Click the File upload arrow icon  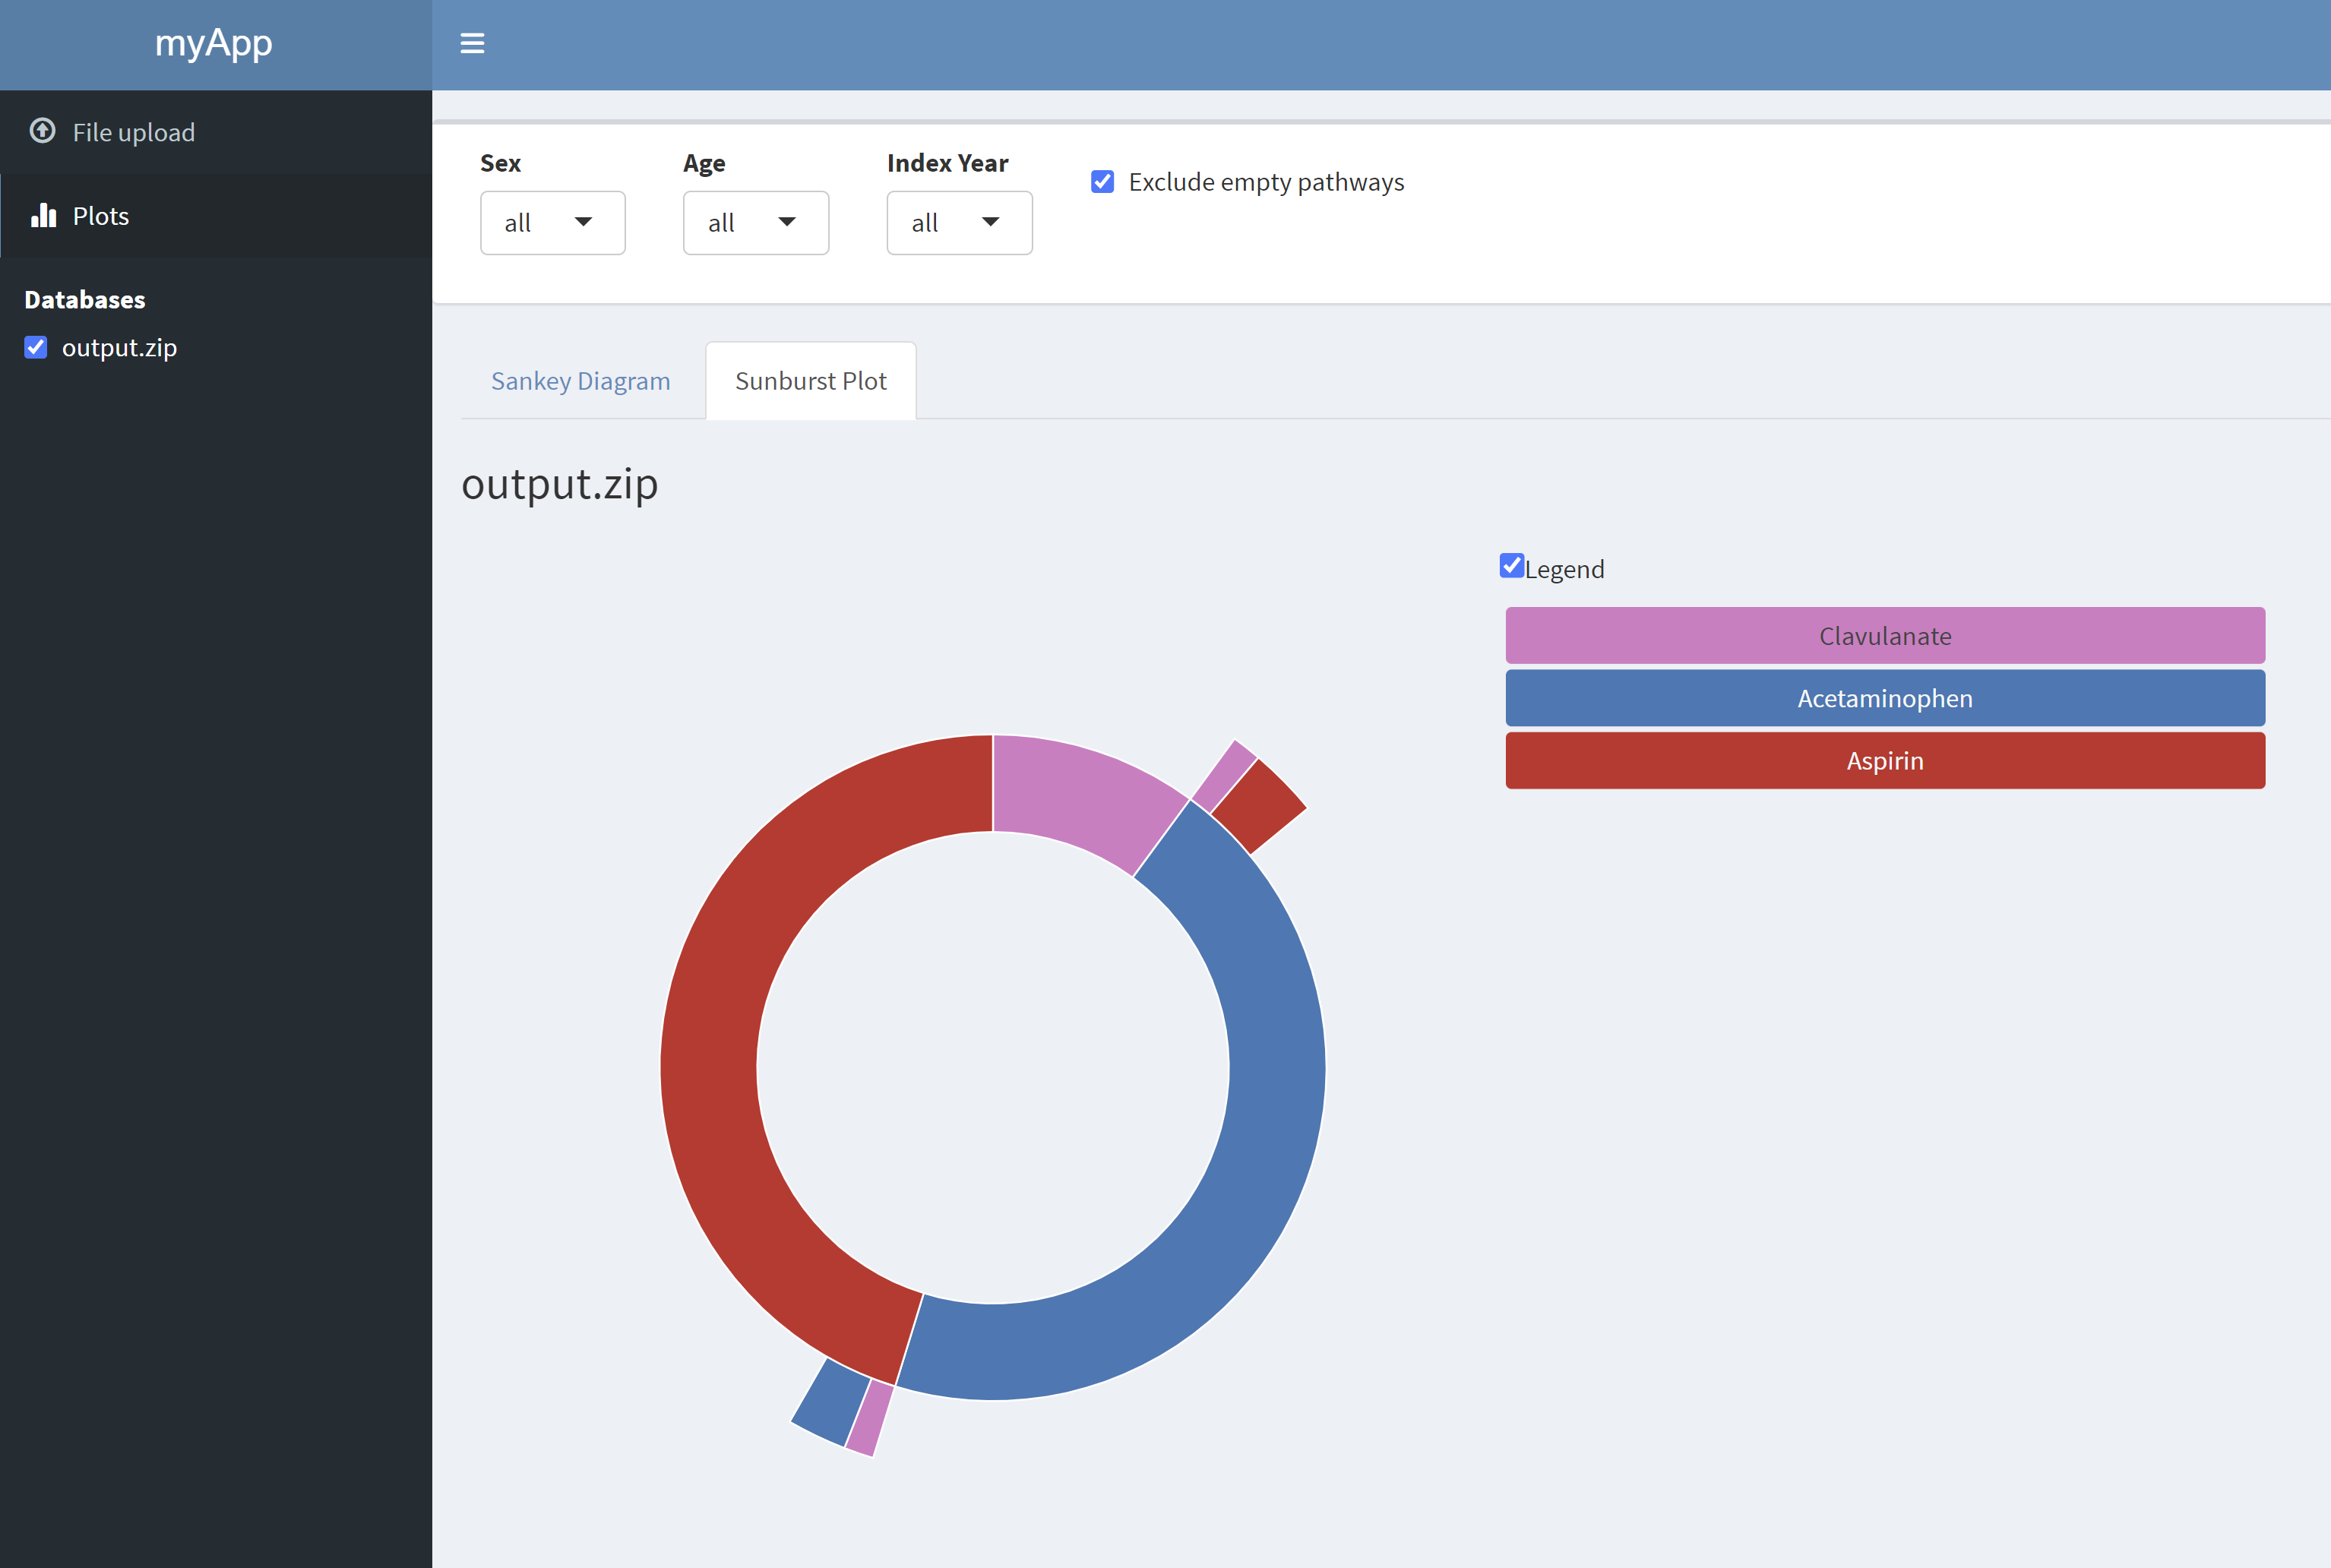click(42, 131)
